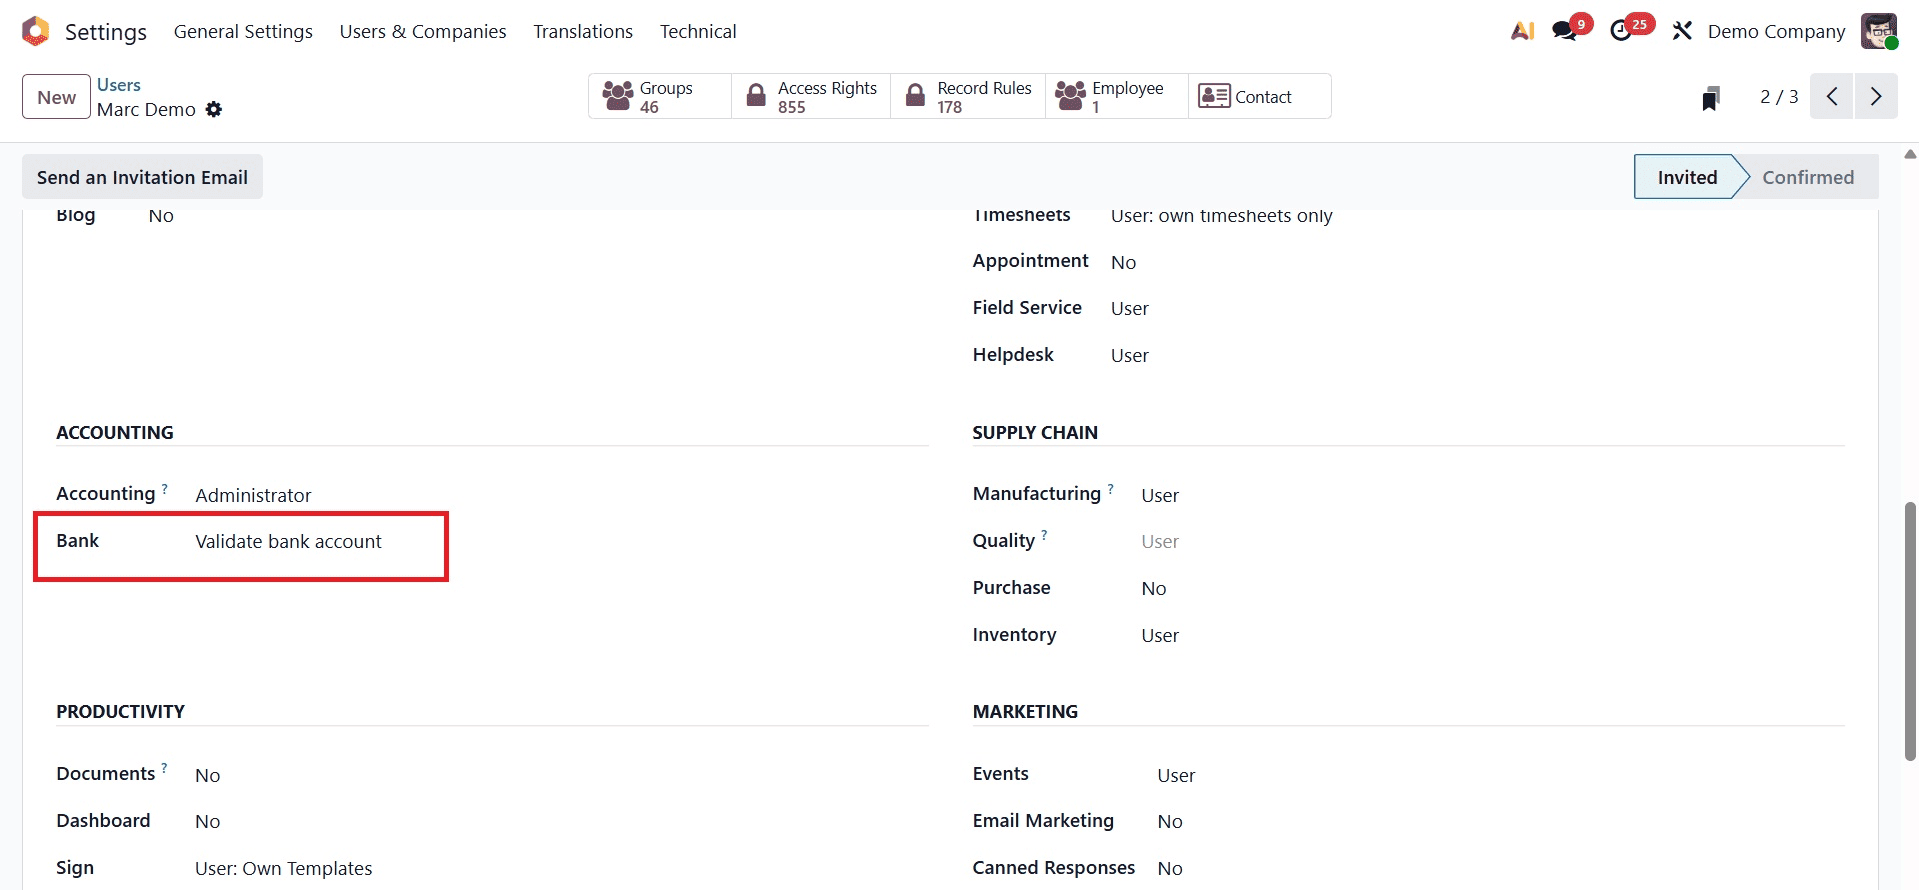Set Invited status in the status ribbon
The image size is (1919, 890).
(1687, 176)
